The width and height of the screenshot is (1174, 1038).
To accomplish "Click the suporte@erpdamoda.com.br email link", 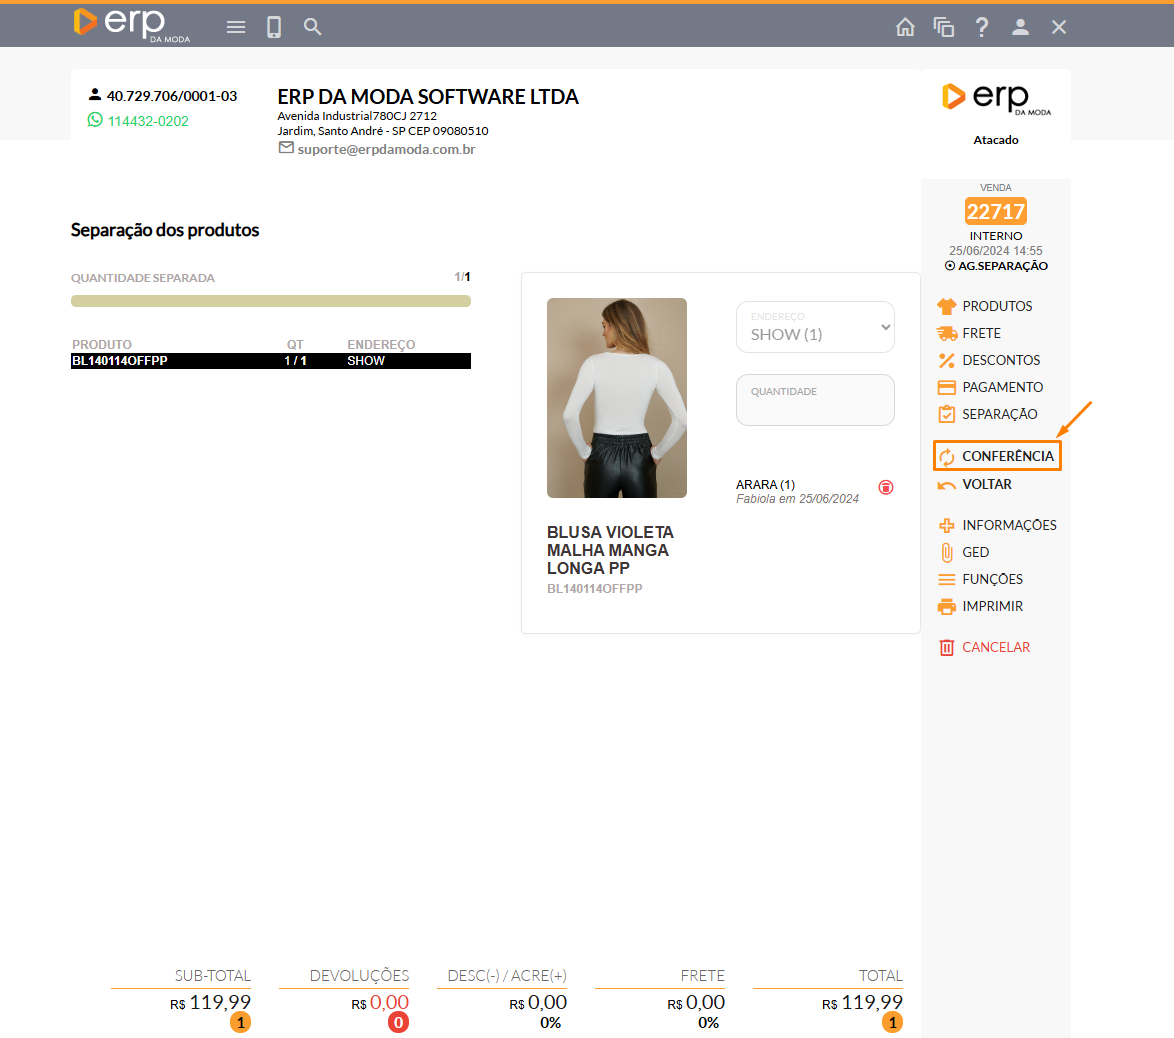I will point(386,149).
